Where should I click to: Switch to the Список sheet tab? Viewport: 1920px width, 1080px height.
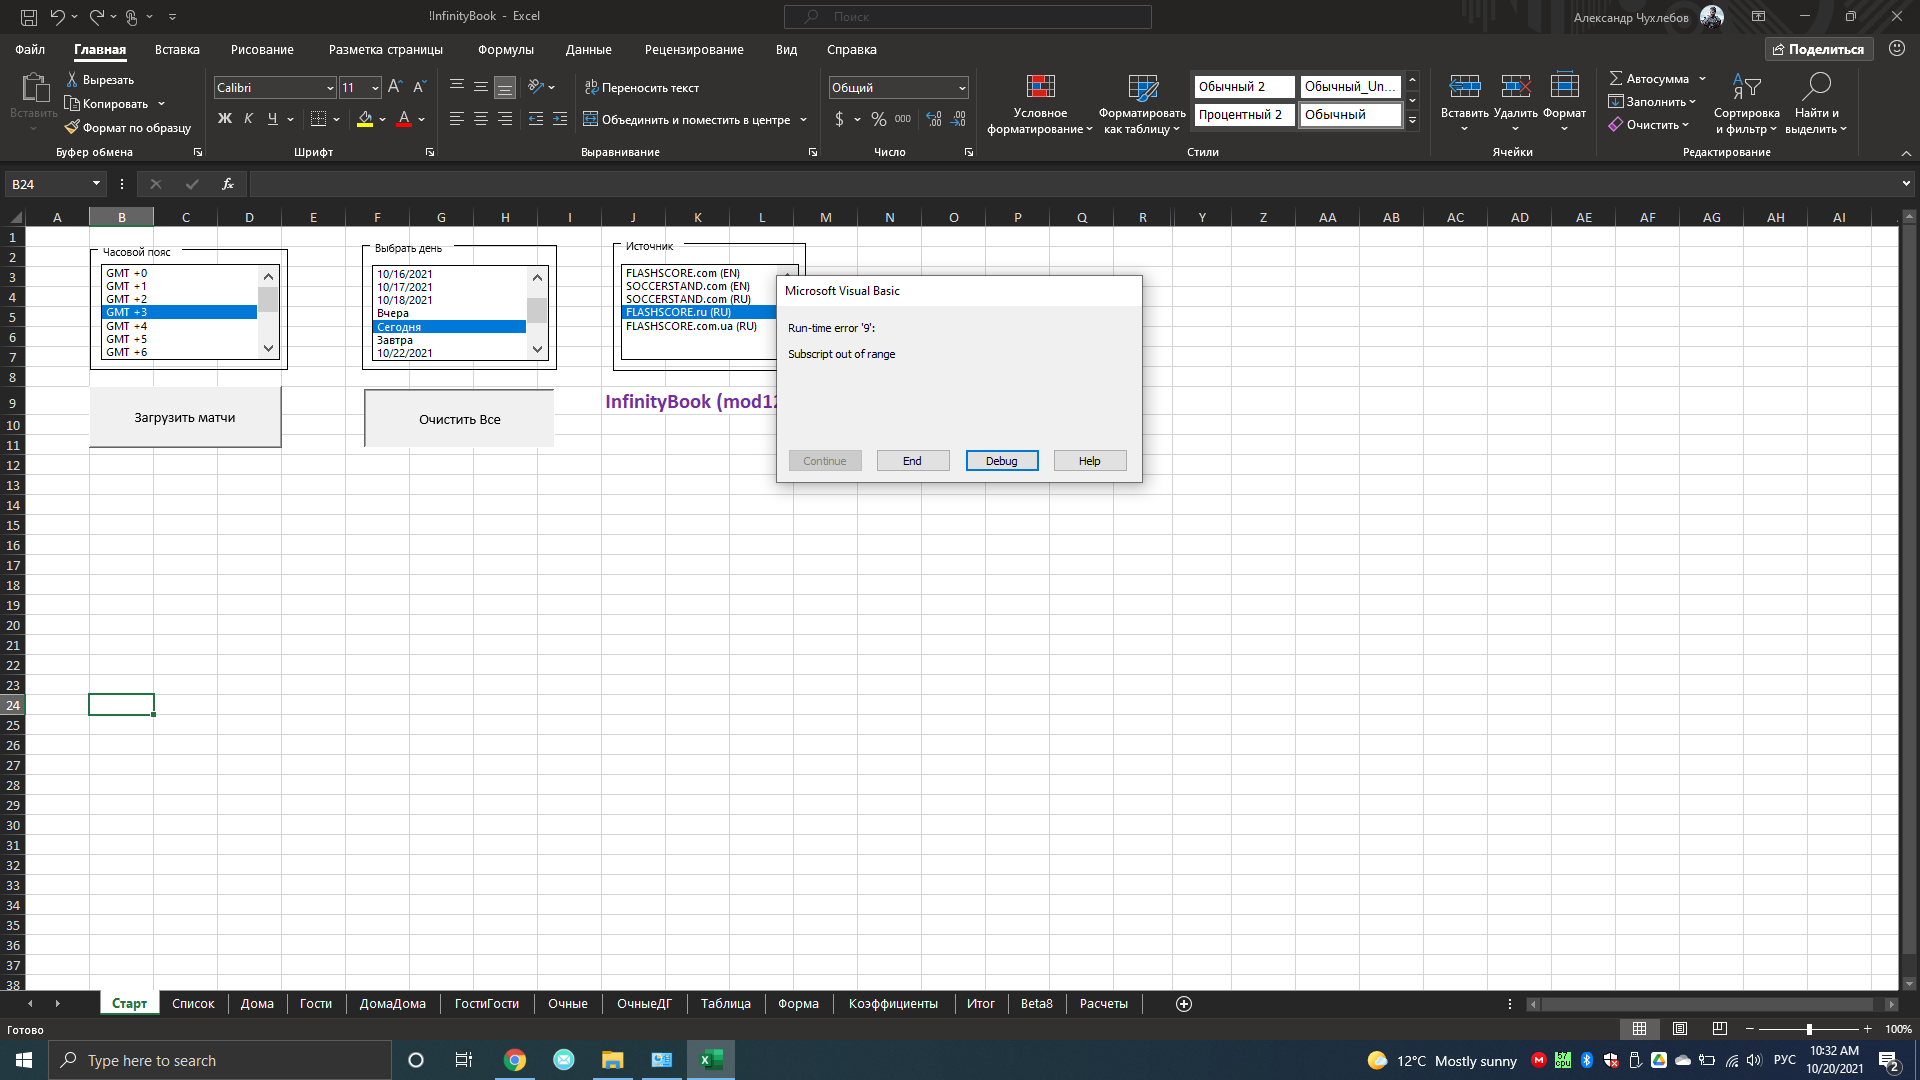point(193,1004)
